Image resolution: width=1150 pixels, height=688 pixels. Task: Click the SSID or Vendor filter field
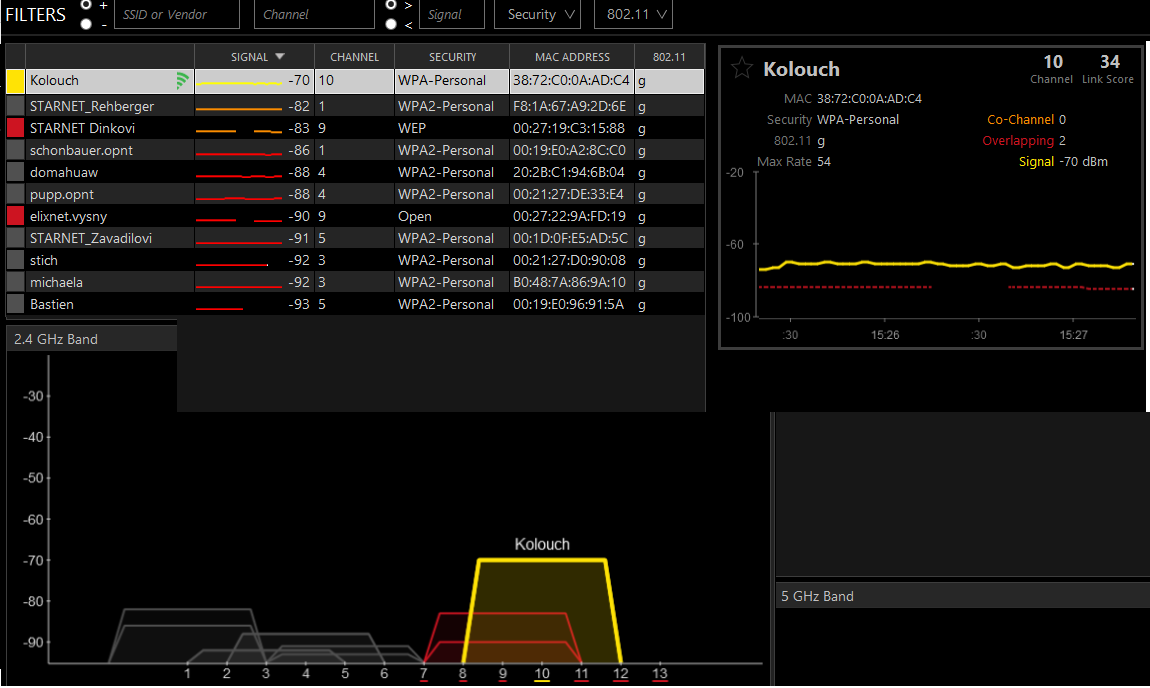[176, 14]
